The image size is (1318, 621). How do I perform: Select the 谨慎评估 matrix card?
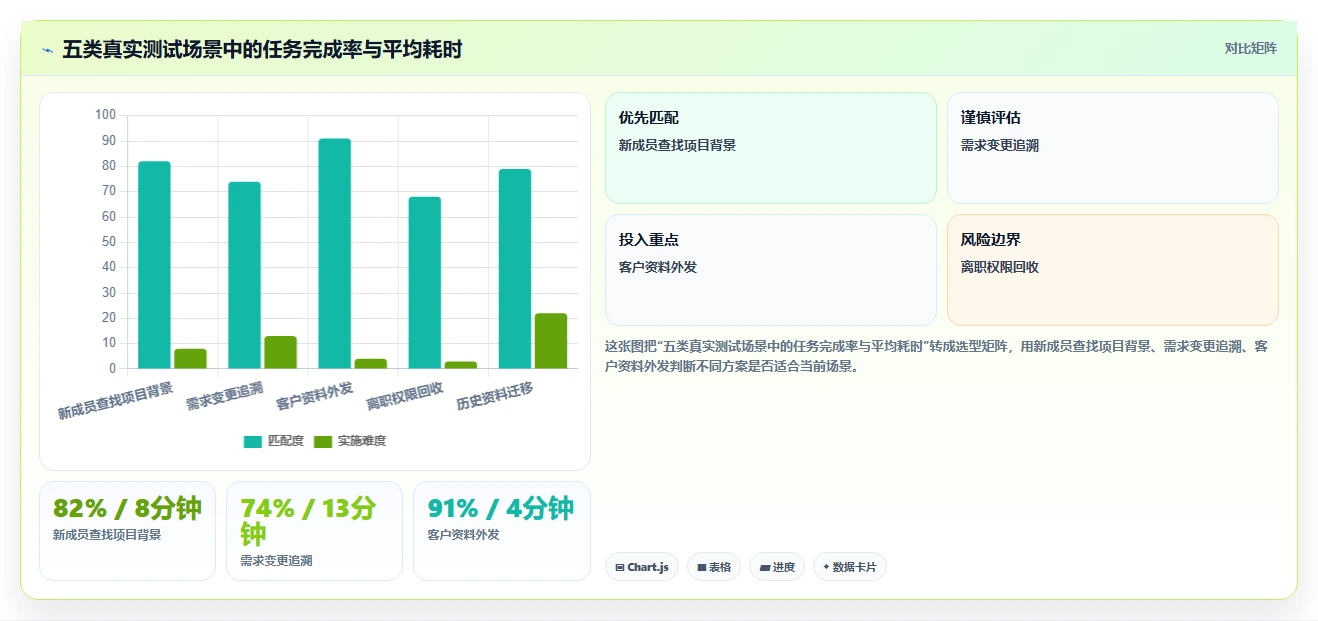(x=1113, y=148)
